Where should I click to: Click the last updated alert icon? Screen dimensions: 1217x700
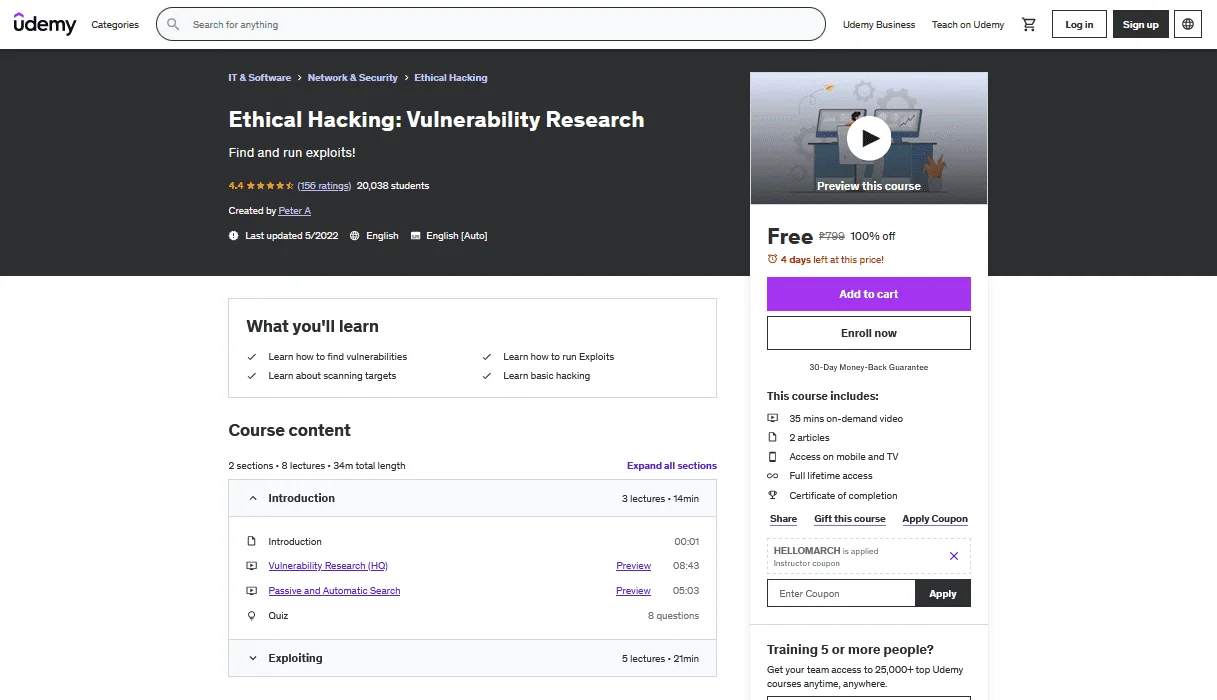click(x=234, y=236)
